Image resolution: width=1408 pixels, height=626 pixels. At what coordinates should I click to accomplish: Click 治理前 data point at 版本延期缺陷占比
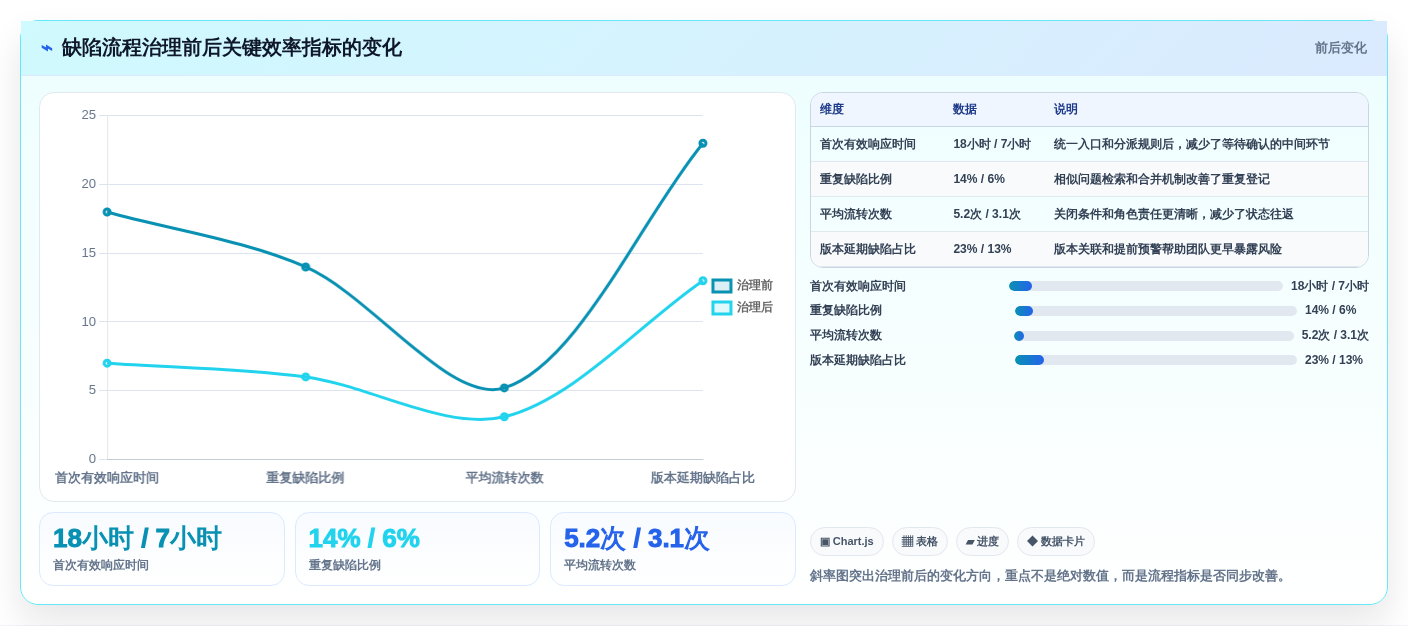pos(703,143)
